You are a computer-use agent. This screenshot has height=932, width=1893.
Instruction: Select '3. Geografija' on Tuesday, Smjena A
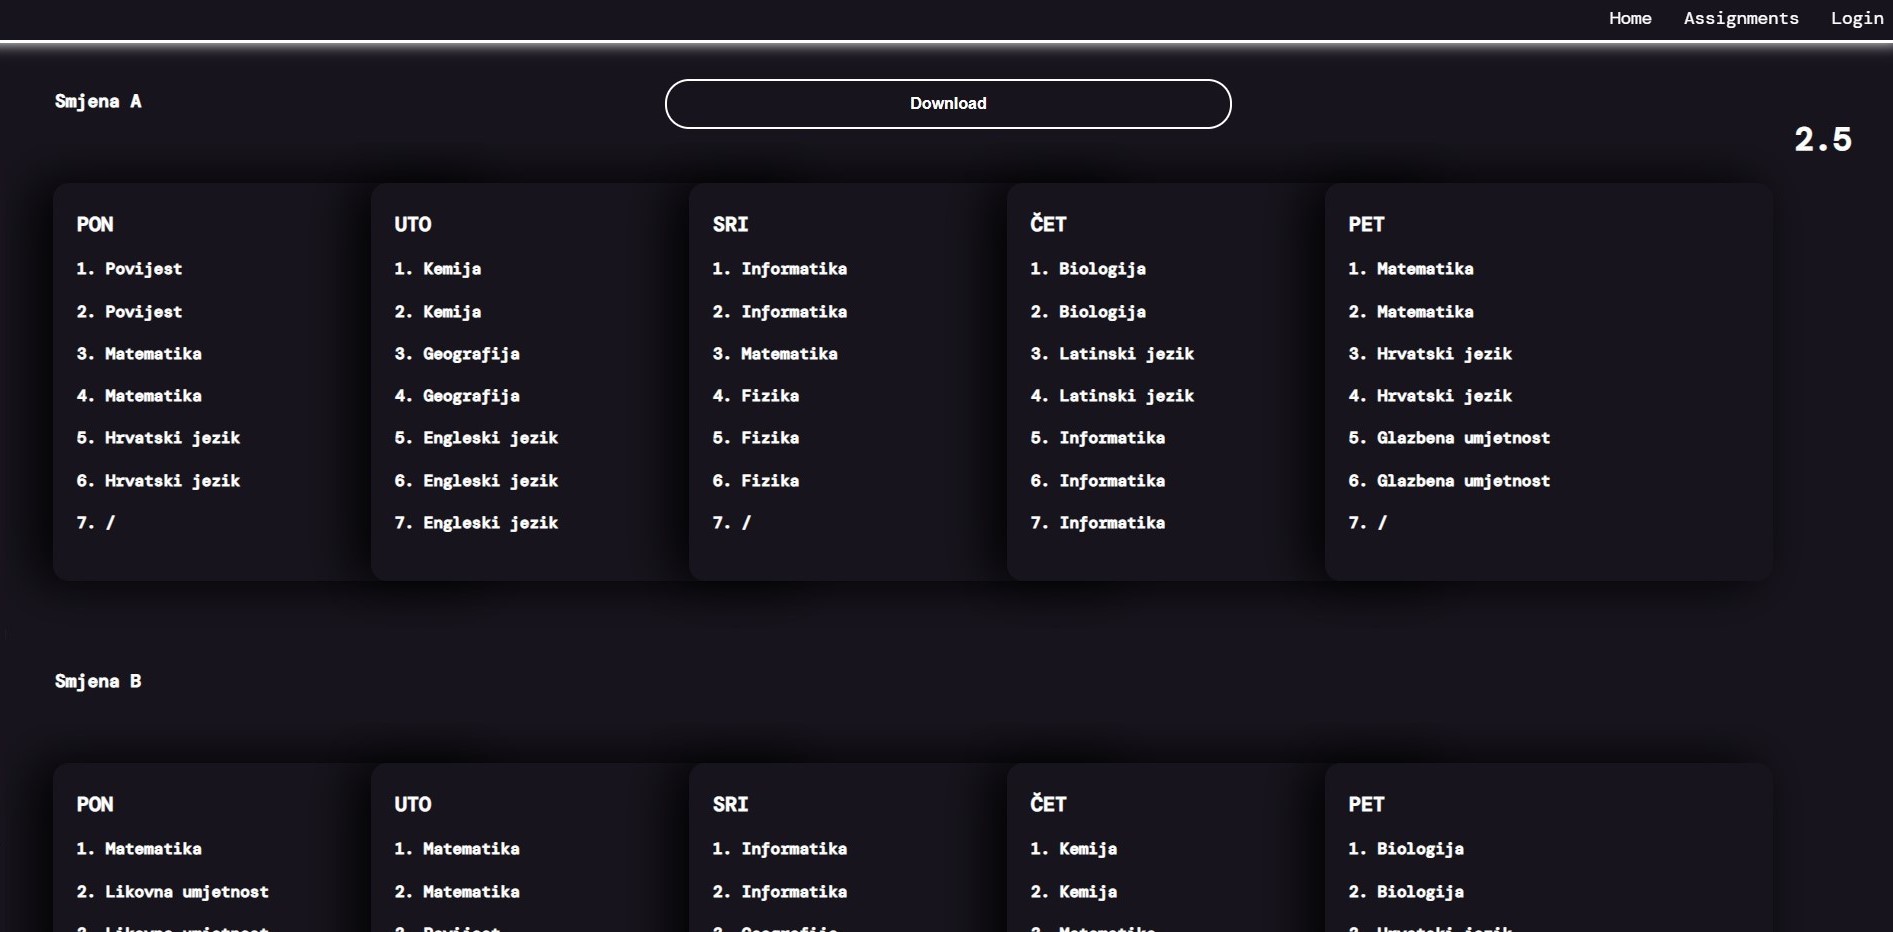(457, 354)
